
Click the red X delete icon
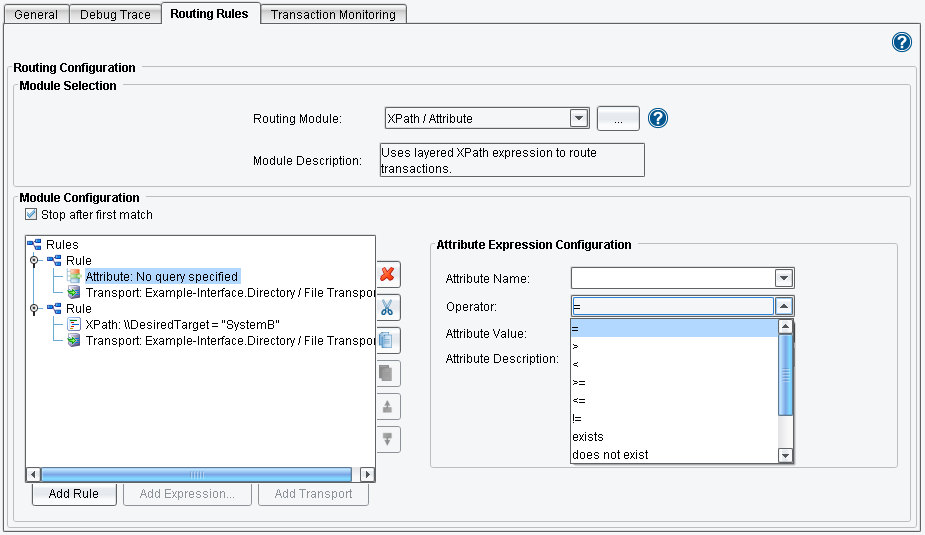click(387, 274)
